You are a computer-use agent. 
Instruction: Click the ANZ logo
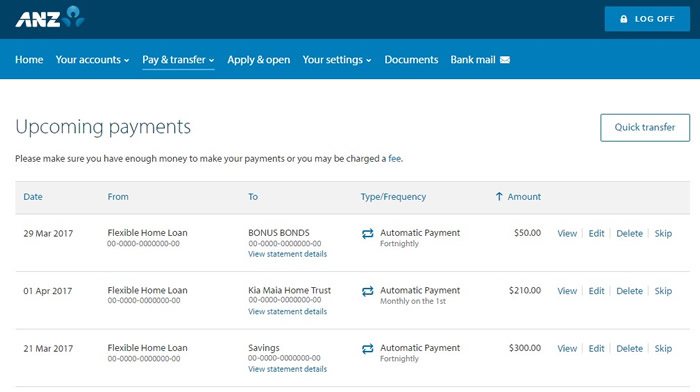coord(50,17)
